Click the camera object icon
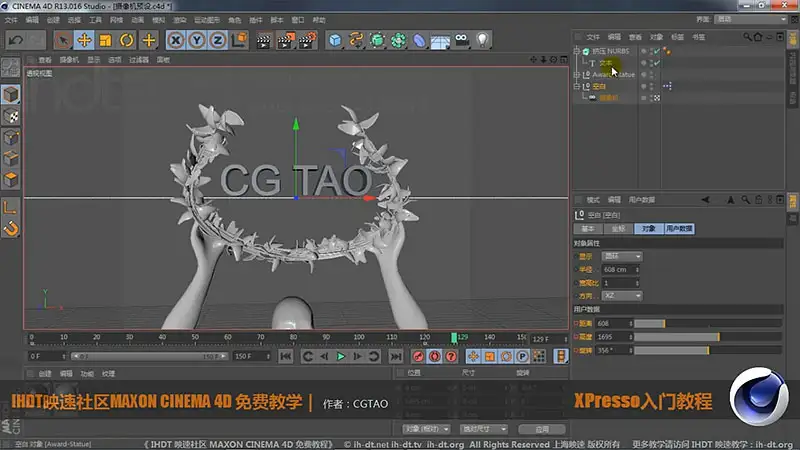The height and width of the screenshot is (450, 800). tap(461, 40)
